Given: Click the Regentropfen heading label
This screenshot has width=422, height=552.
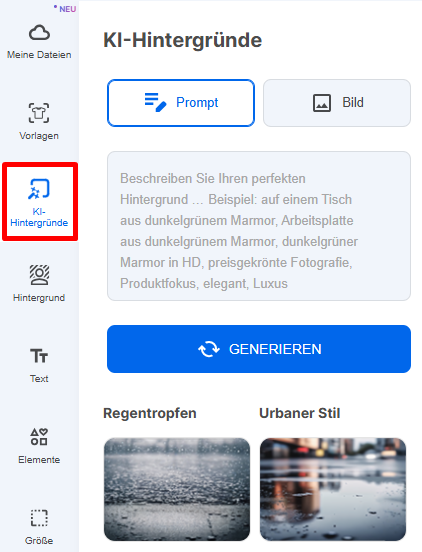Looking at the screenshot, I should (x=150, y=413).
